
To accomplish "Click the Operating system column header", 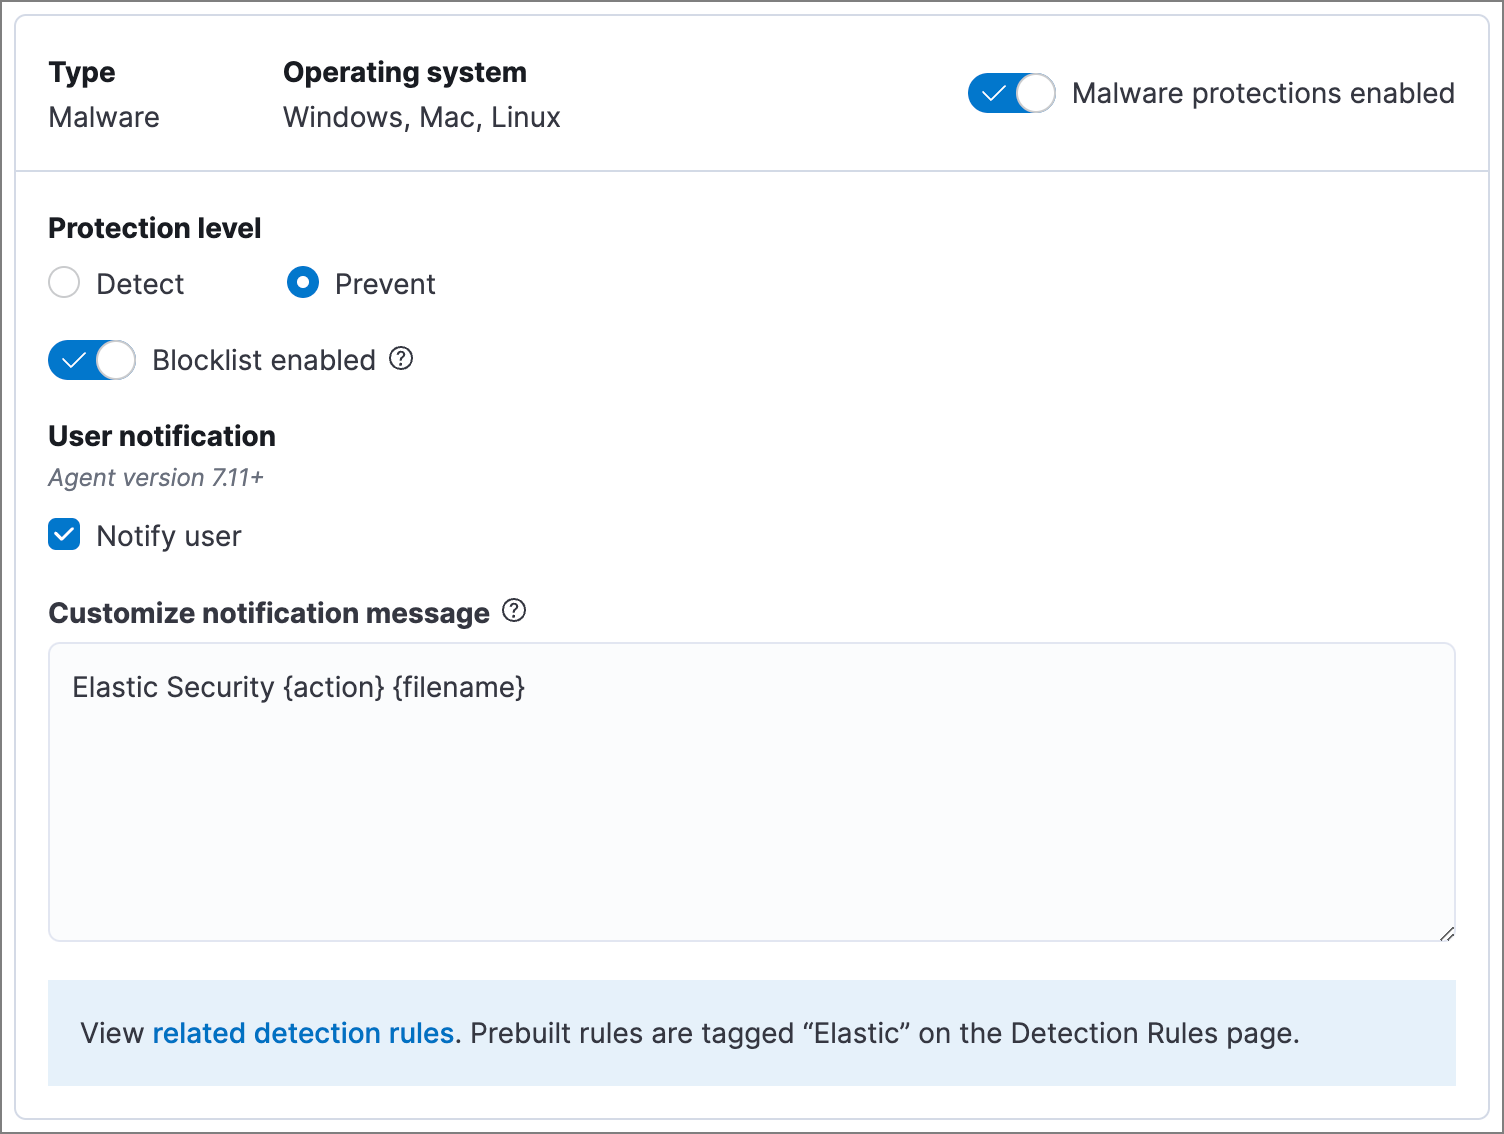I will (405, 71).
